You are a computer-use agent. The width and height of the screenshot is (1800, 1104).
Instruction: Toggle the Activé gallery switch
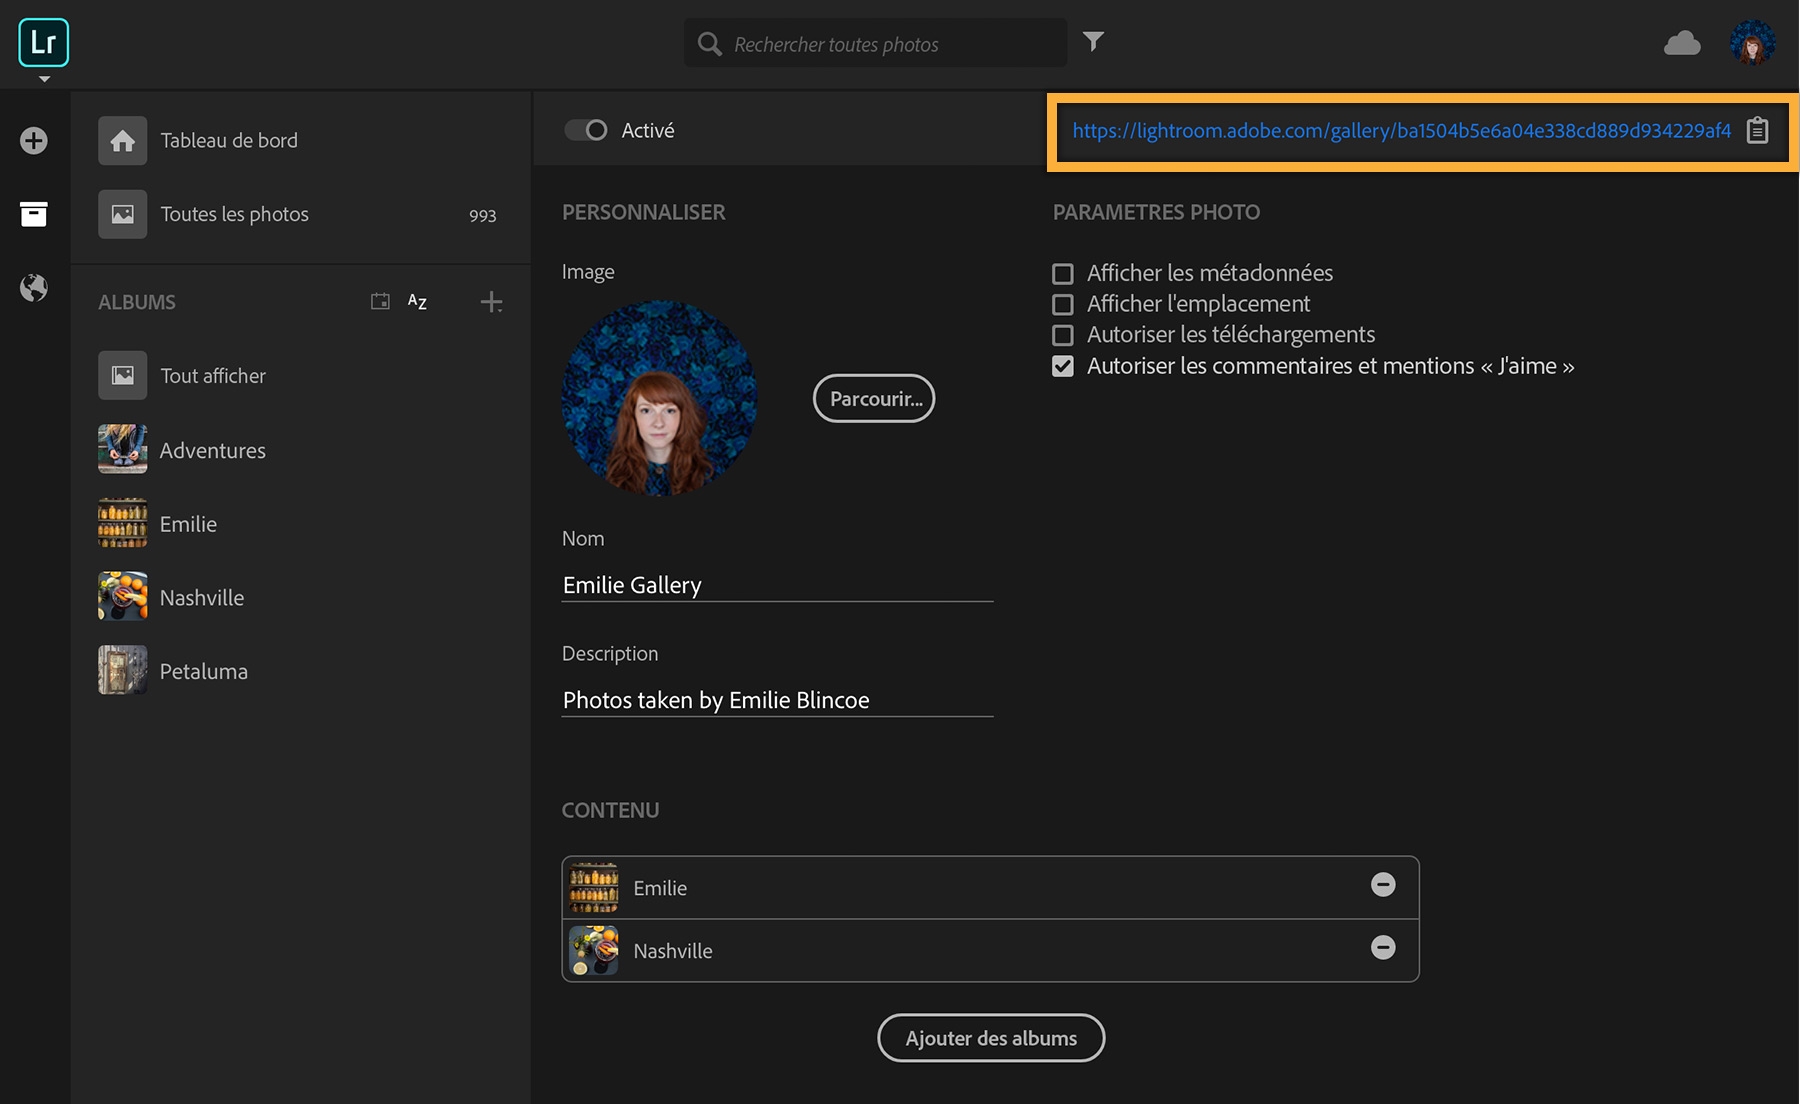coord(586,130)
